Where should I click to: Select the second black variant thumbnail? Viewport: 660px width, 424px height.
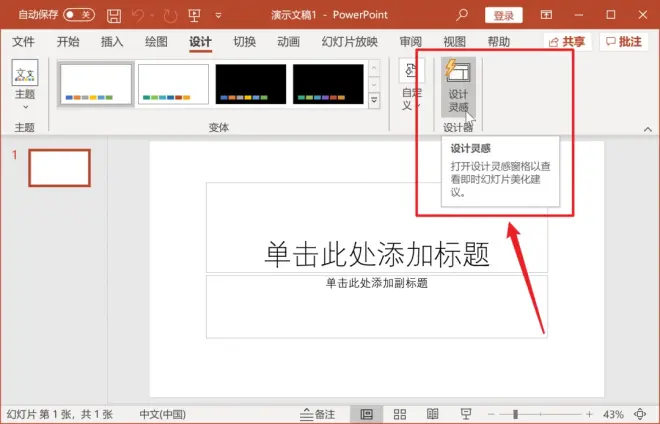(328, 84)
